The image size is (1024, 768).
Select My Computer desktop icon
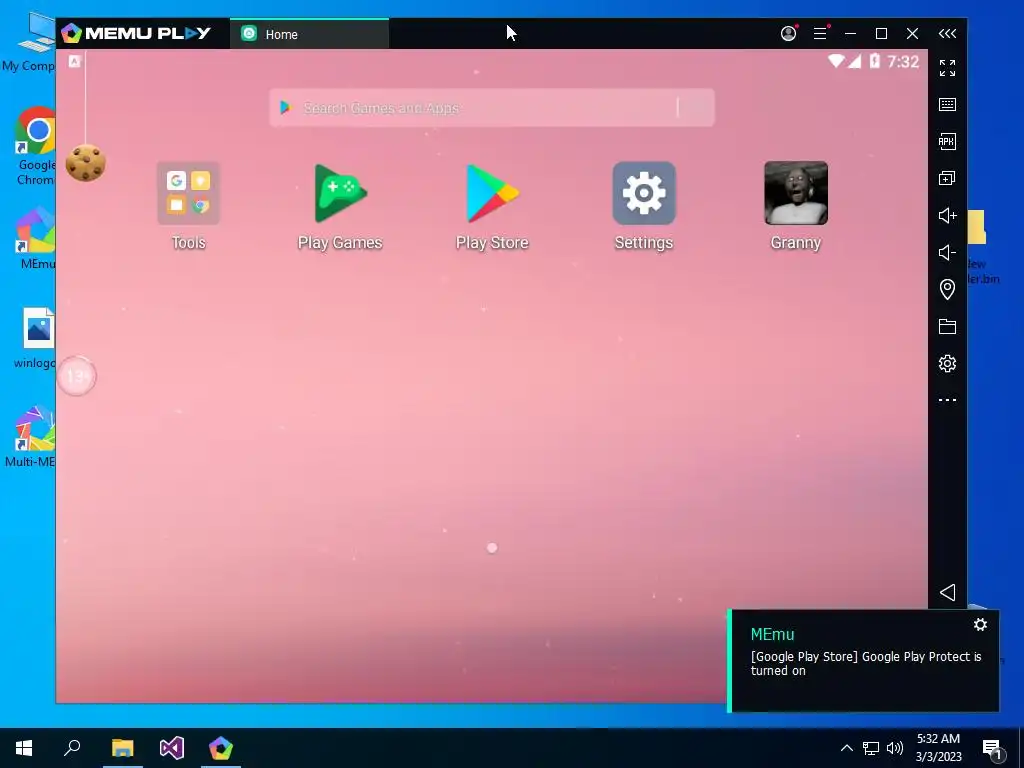tap(29, 42)
